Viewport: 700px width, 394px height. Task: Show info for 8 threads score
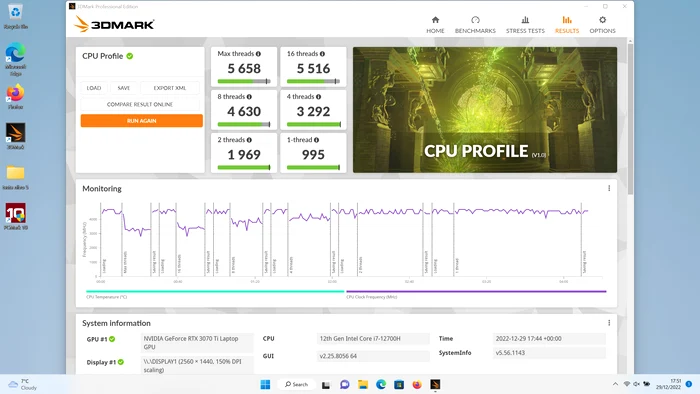pyautogui.click(x=249, y=97)
